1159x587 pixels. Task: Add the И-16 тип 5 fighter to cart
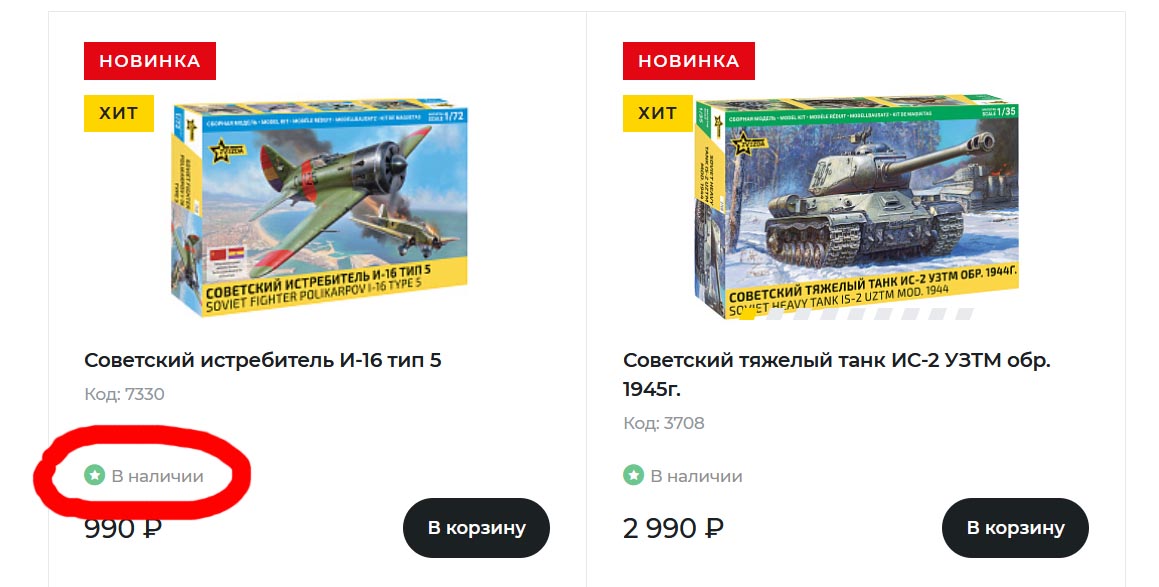[477, 528]
